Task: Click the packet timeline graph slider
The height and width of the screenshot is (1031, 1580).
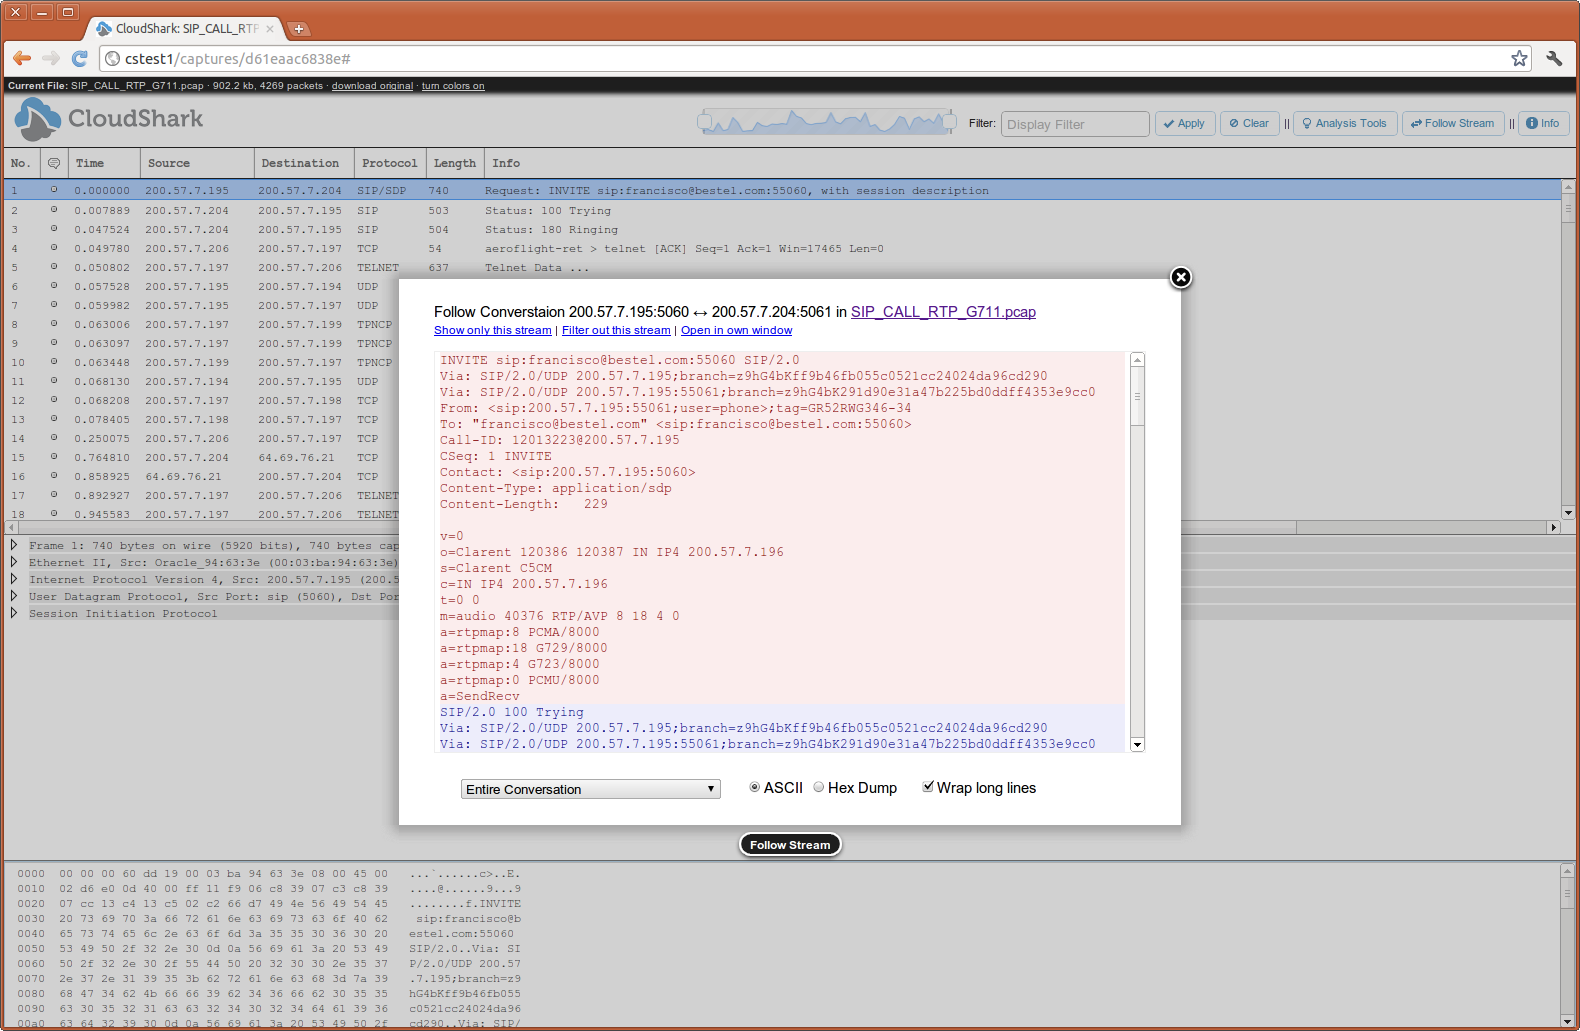Action: (826, 122)
